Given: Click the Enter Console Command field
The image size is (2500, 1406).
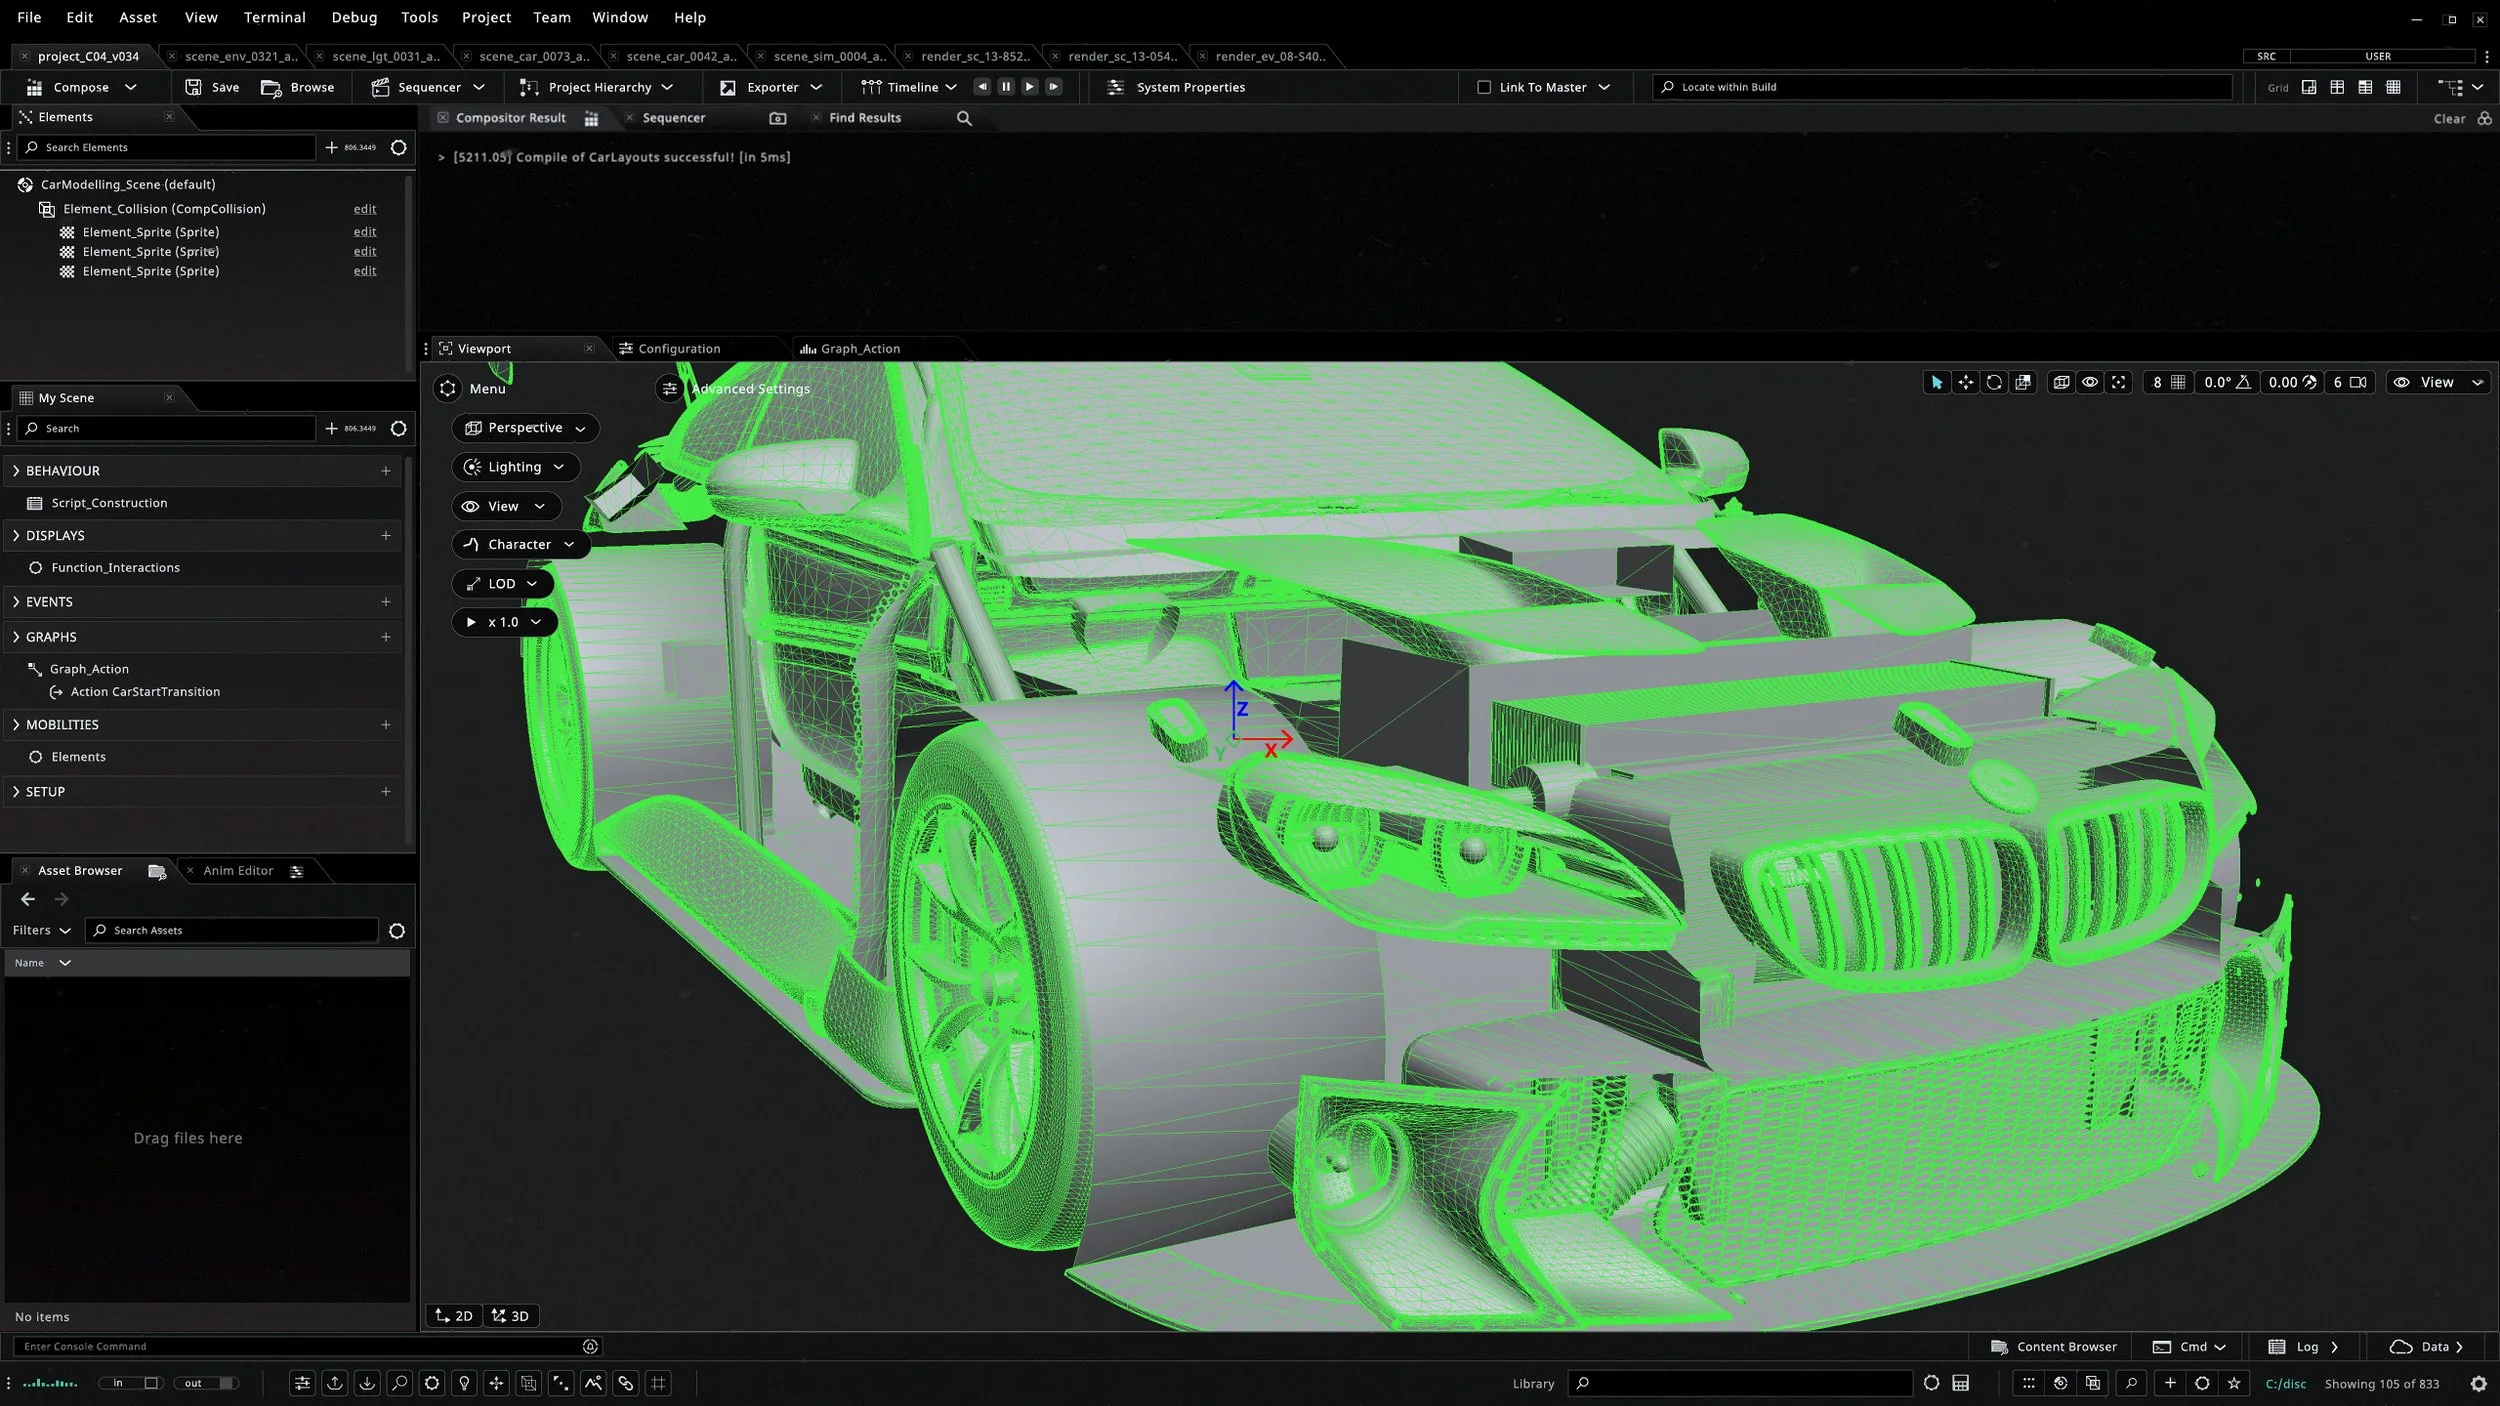Looking at the screenshot, I should tap(307, 1346).
